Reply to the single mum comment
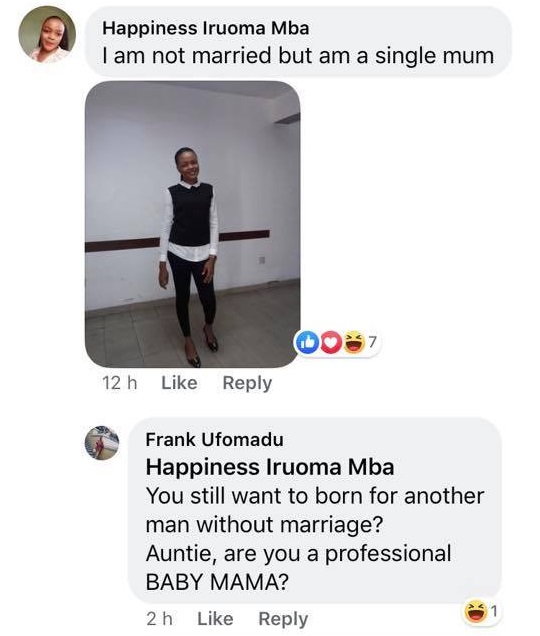This screenshot has height=636, width=540. pyautogui.click(x=247, y=382)
